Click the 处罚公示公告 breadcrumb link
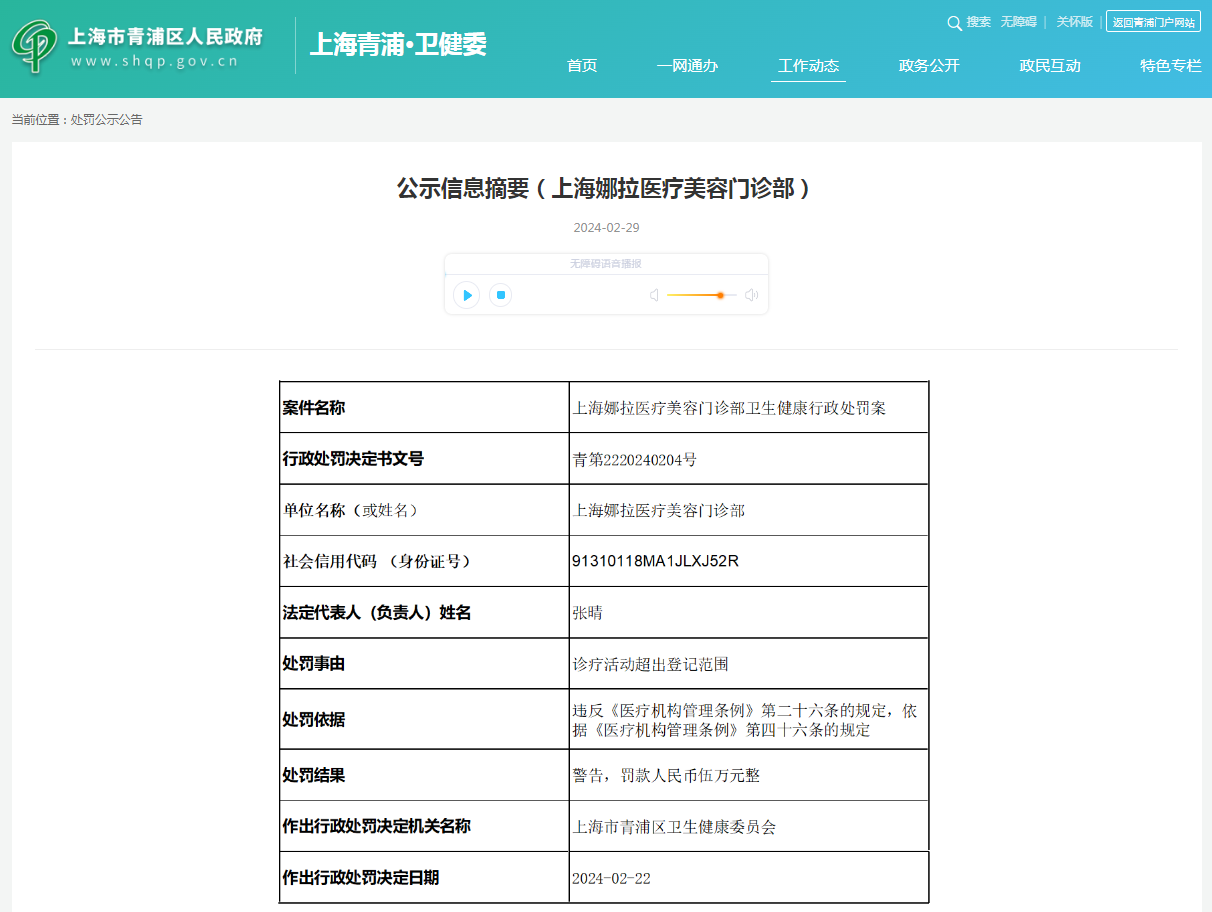This screenshot has width=1212, height=912. pos(107,120)
